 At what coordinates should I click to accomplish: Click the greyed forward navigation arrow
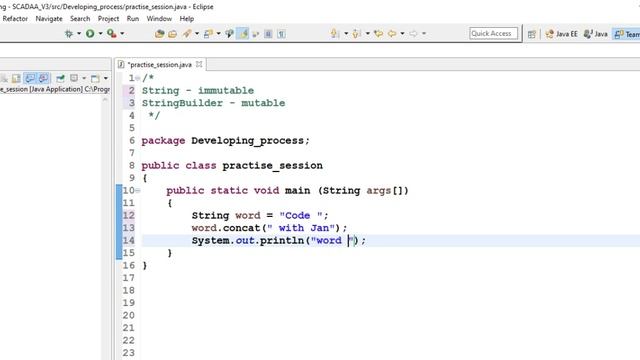pos(413,33)
